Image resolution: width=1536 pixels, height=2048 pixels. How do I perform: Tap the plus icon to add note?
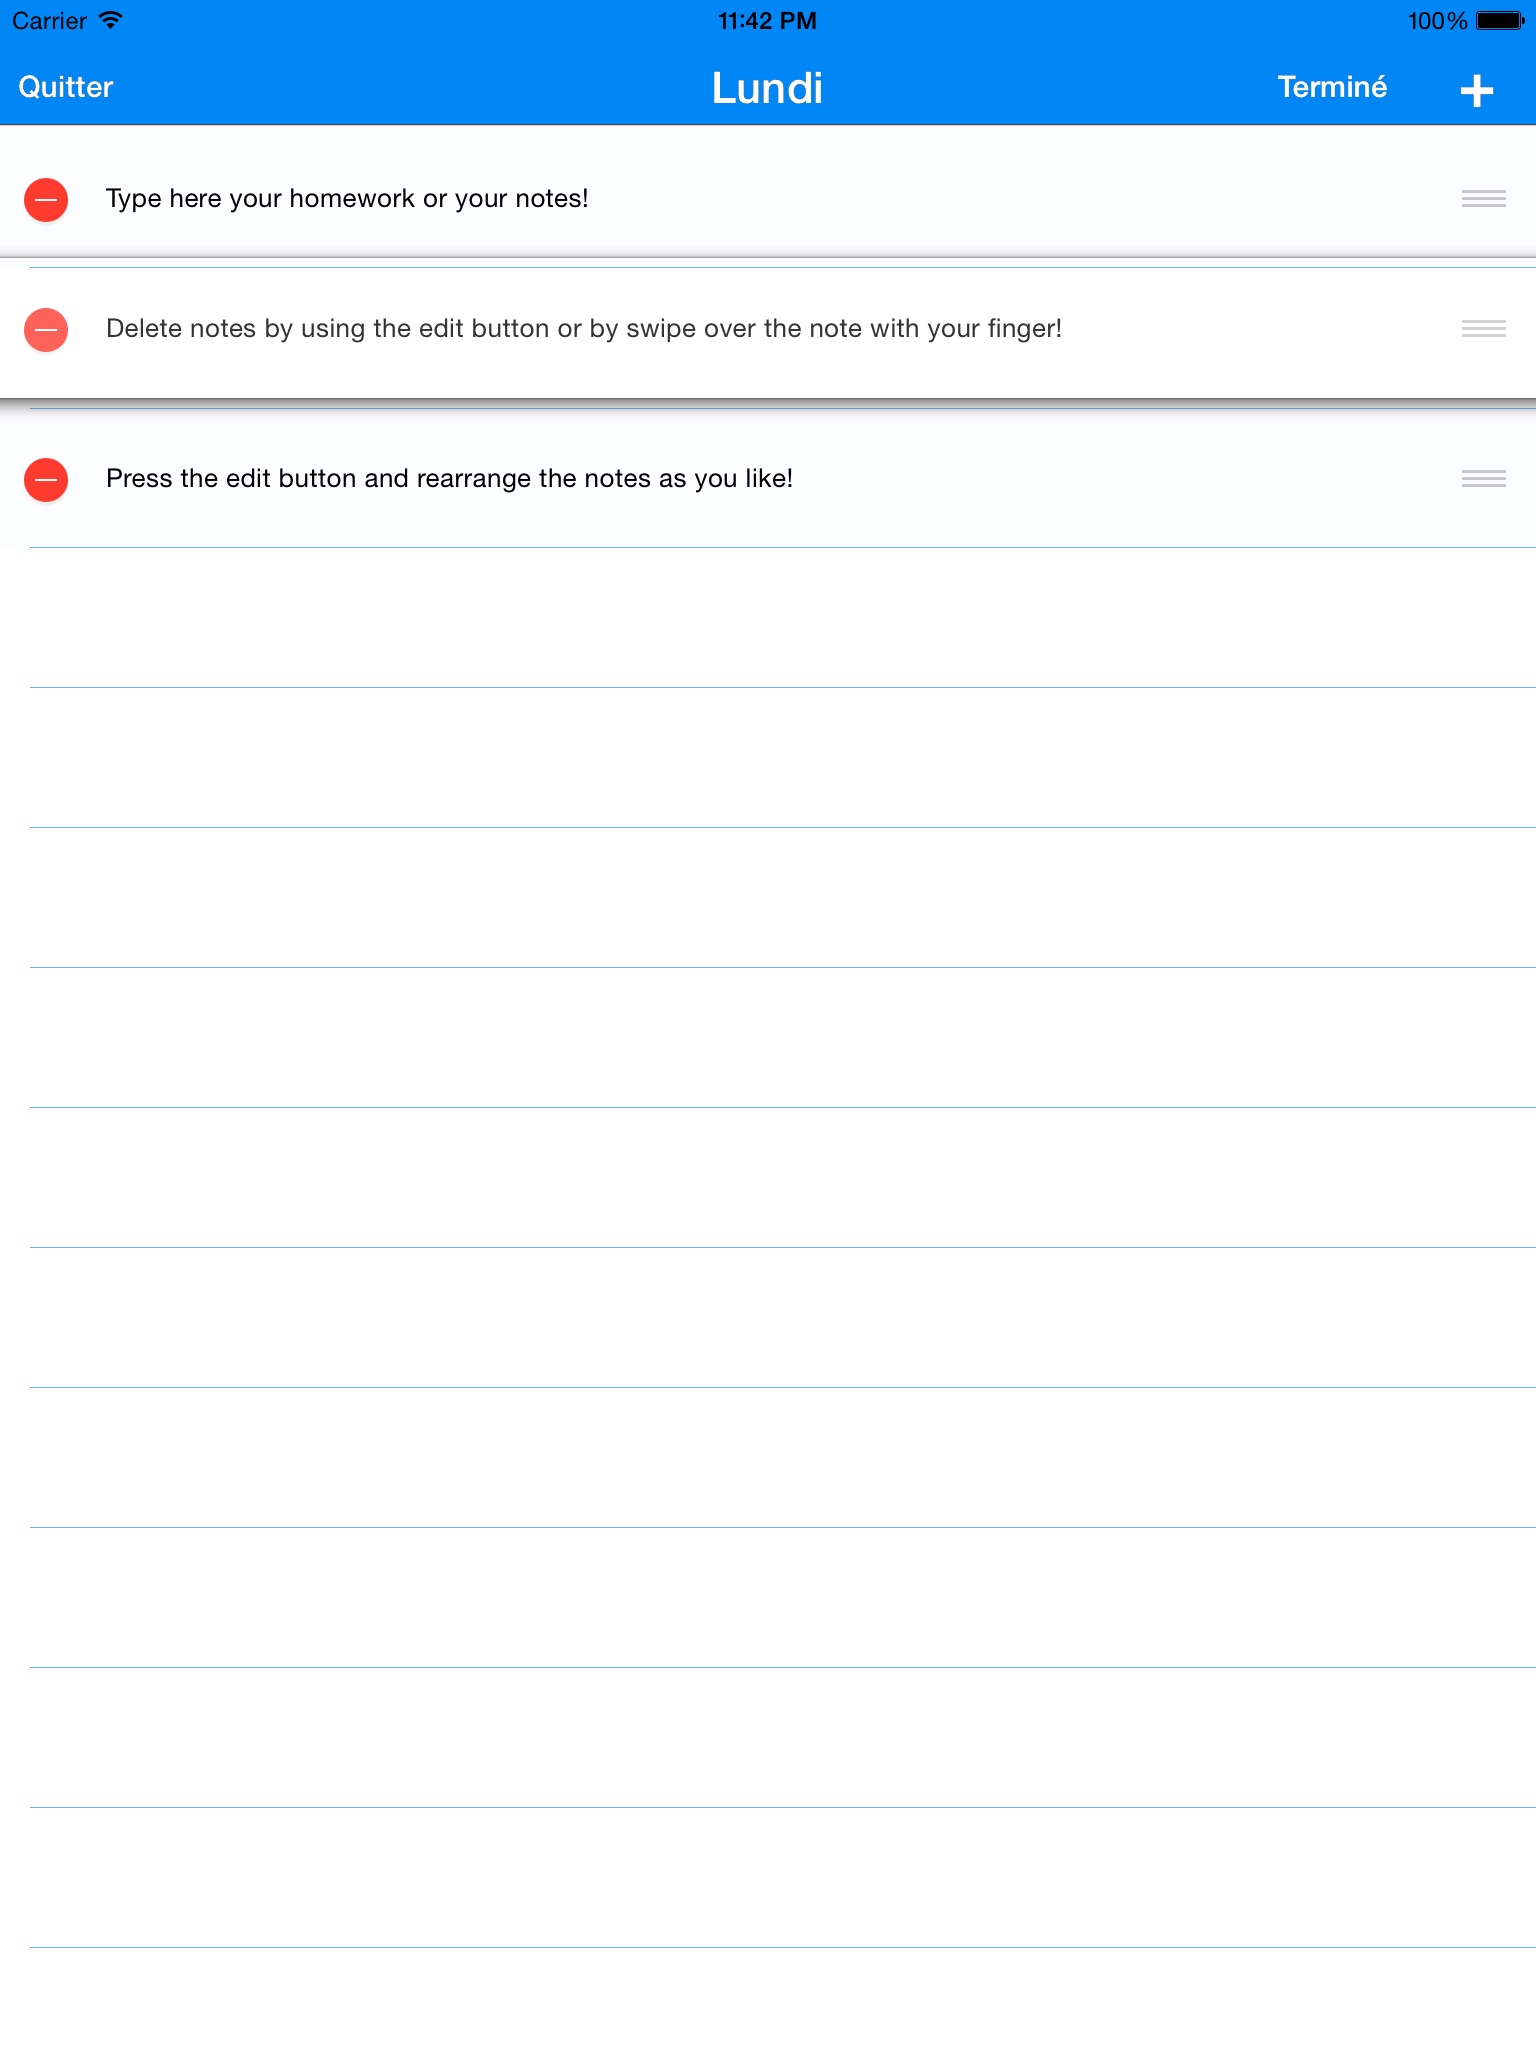click(x=1476, y=90)
